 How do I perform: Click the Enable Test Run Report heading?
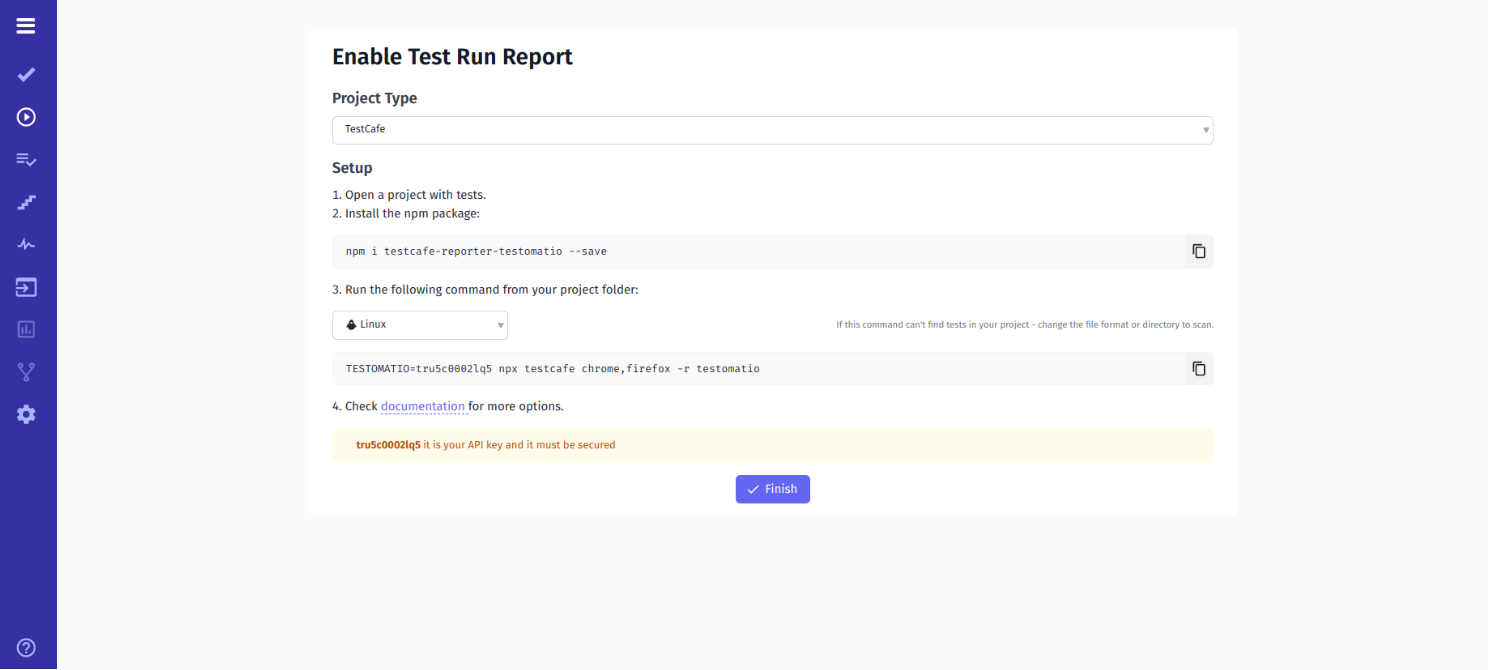(452, 57)
